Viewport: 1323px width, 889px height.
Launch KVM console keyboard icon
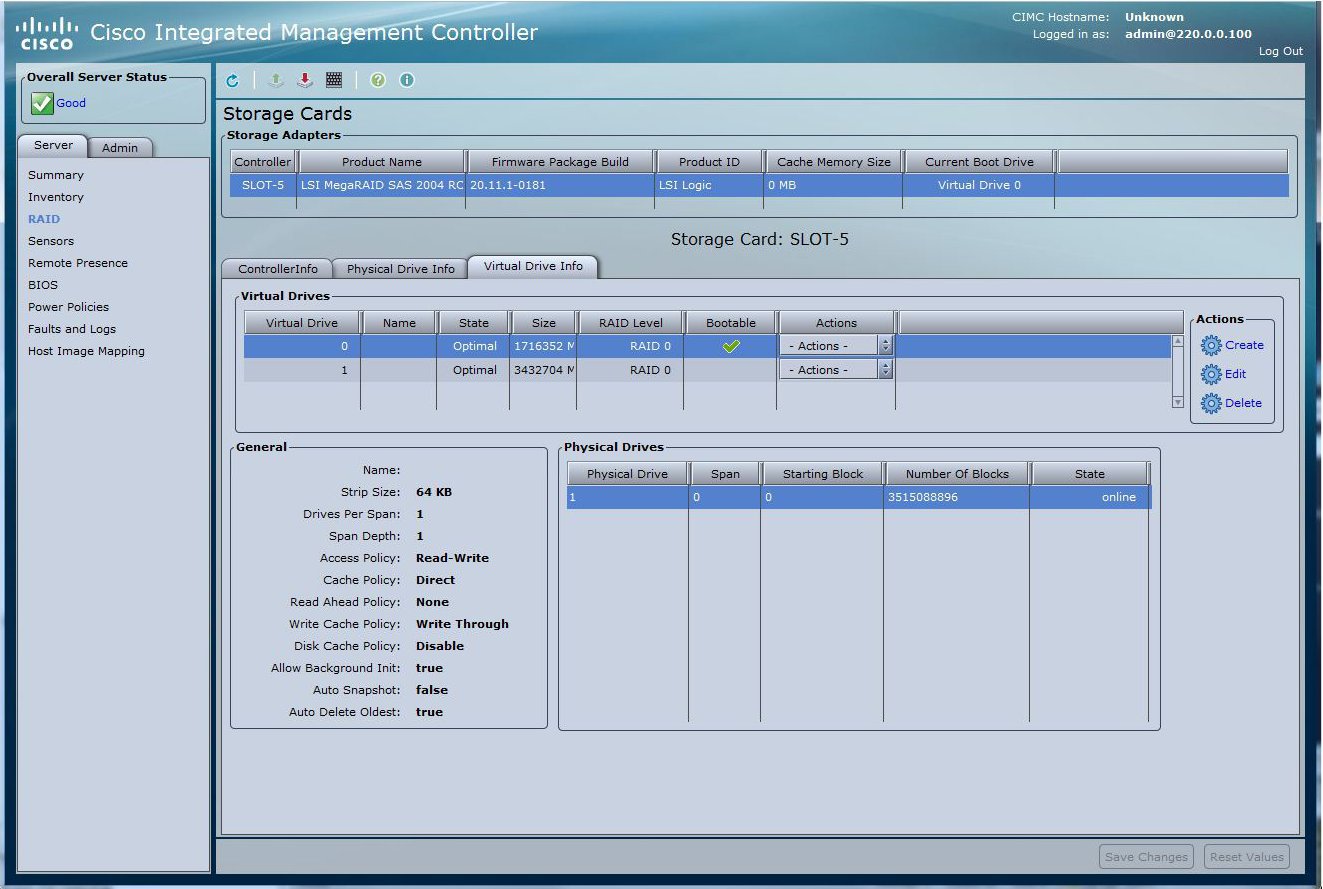[x=334, y=81]
